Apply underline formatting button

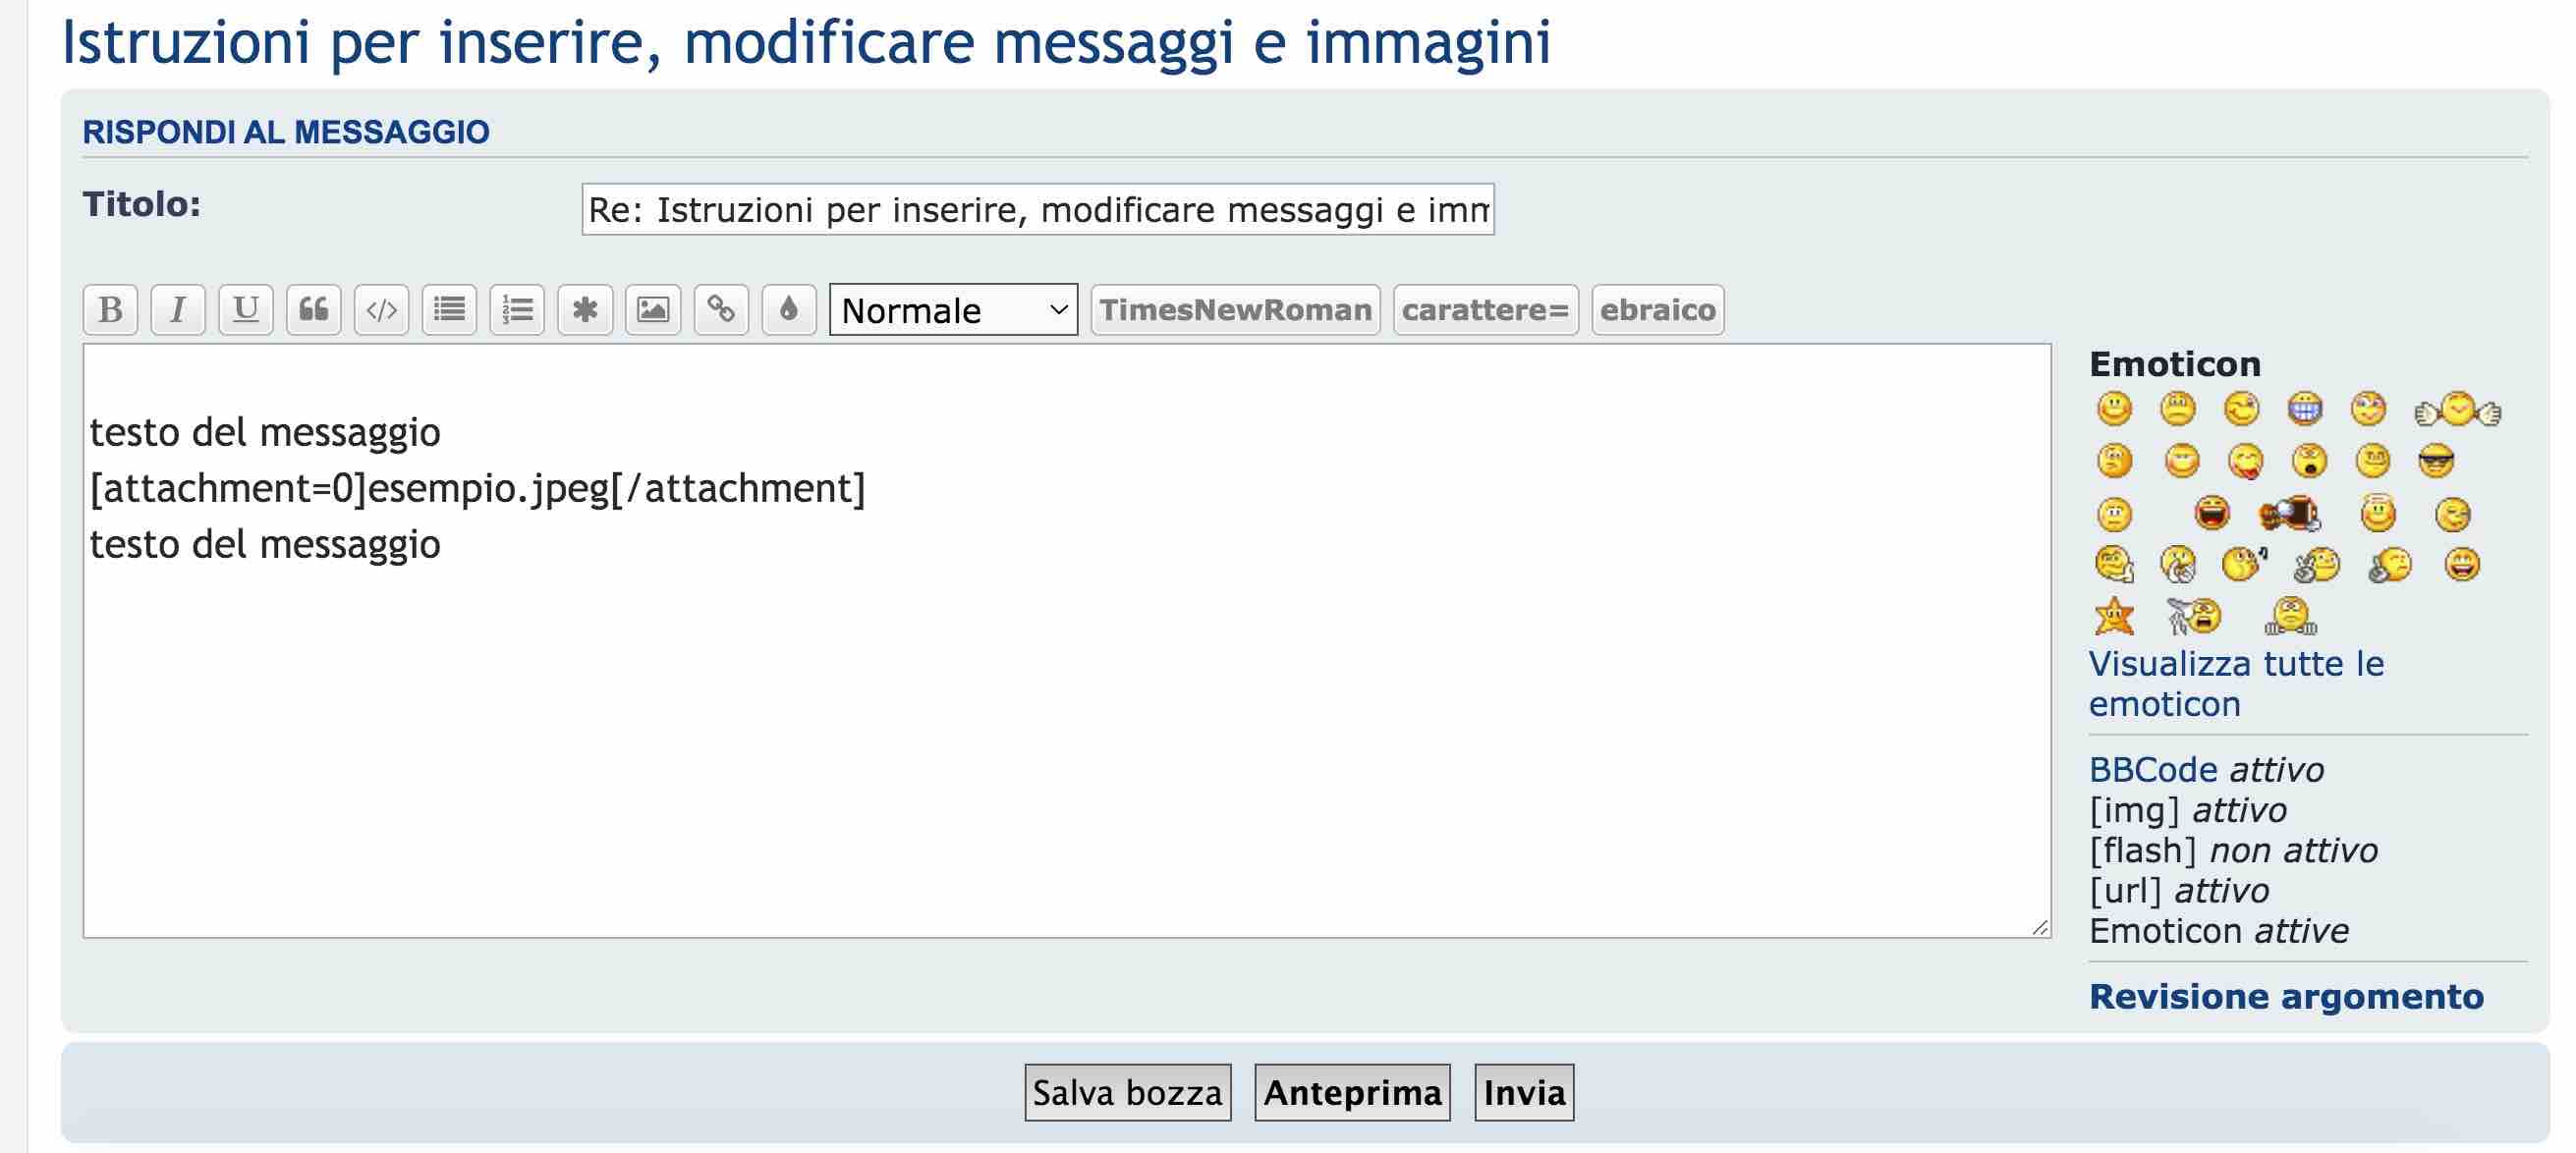pyautogui.click(x=246, y=310)
